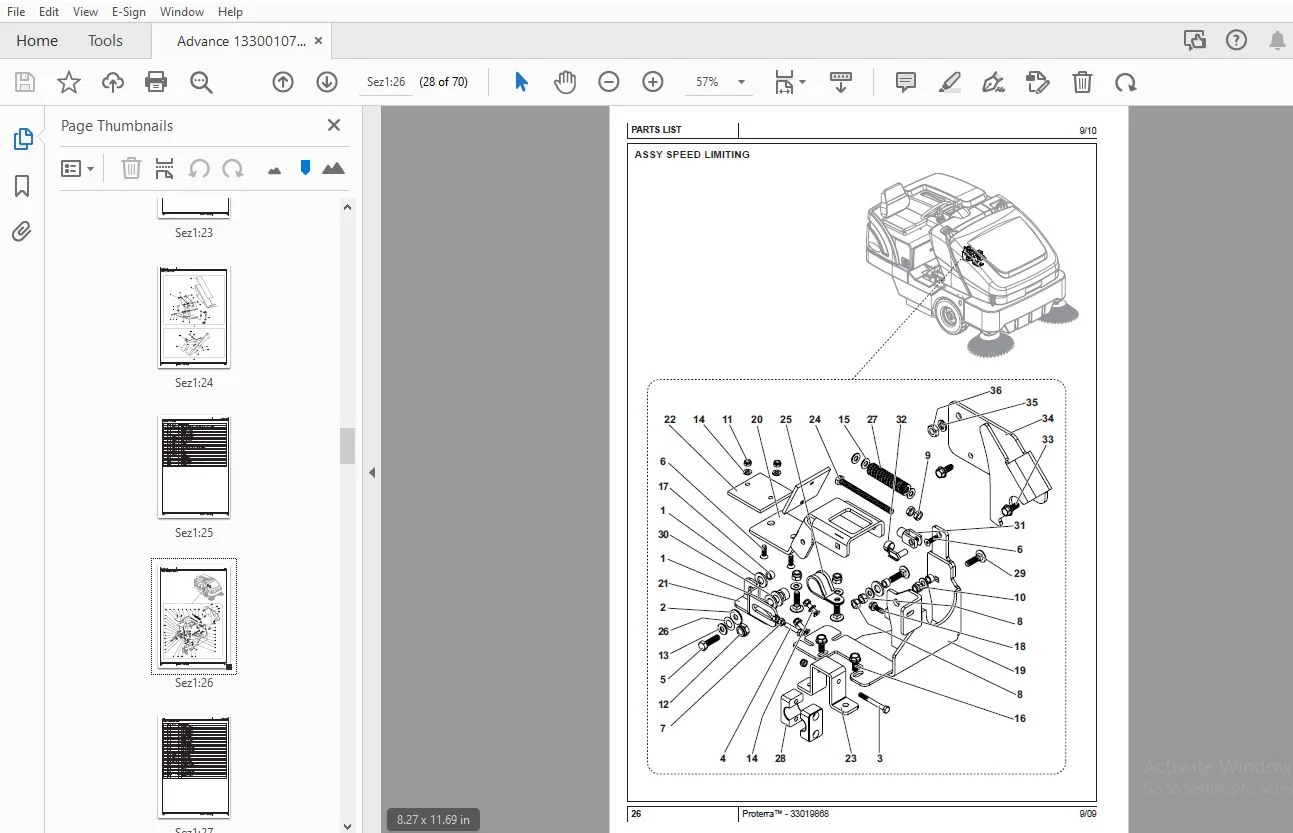Click the ASSY SPEED LIMITING heading
The width and height of the screenshot is (1293, 833).
click(x=692, y=155)
